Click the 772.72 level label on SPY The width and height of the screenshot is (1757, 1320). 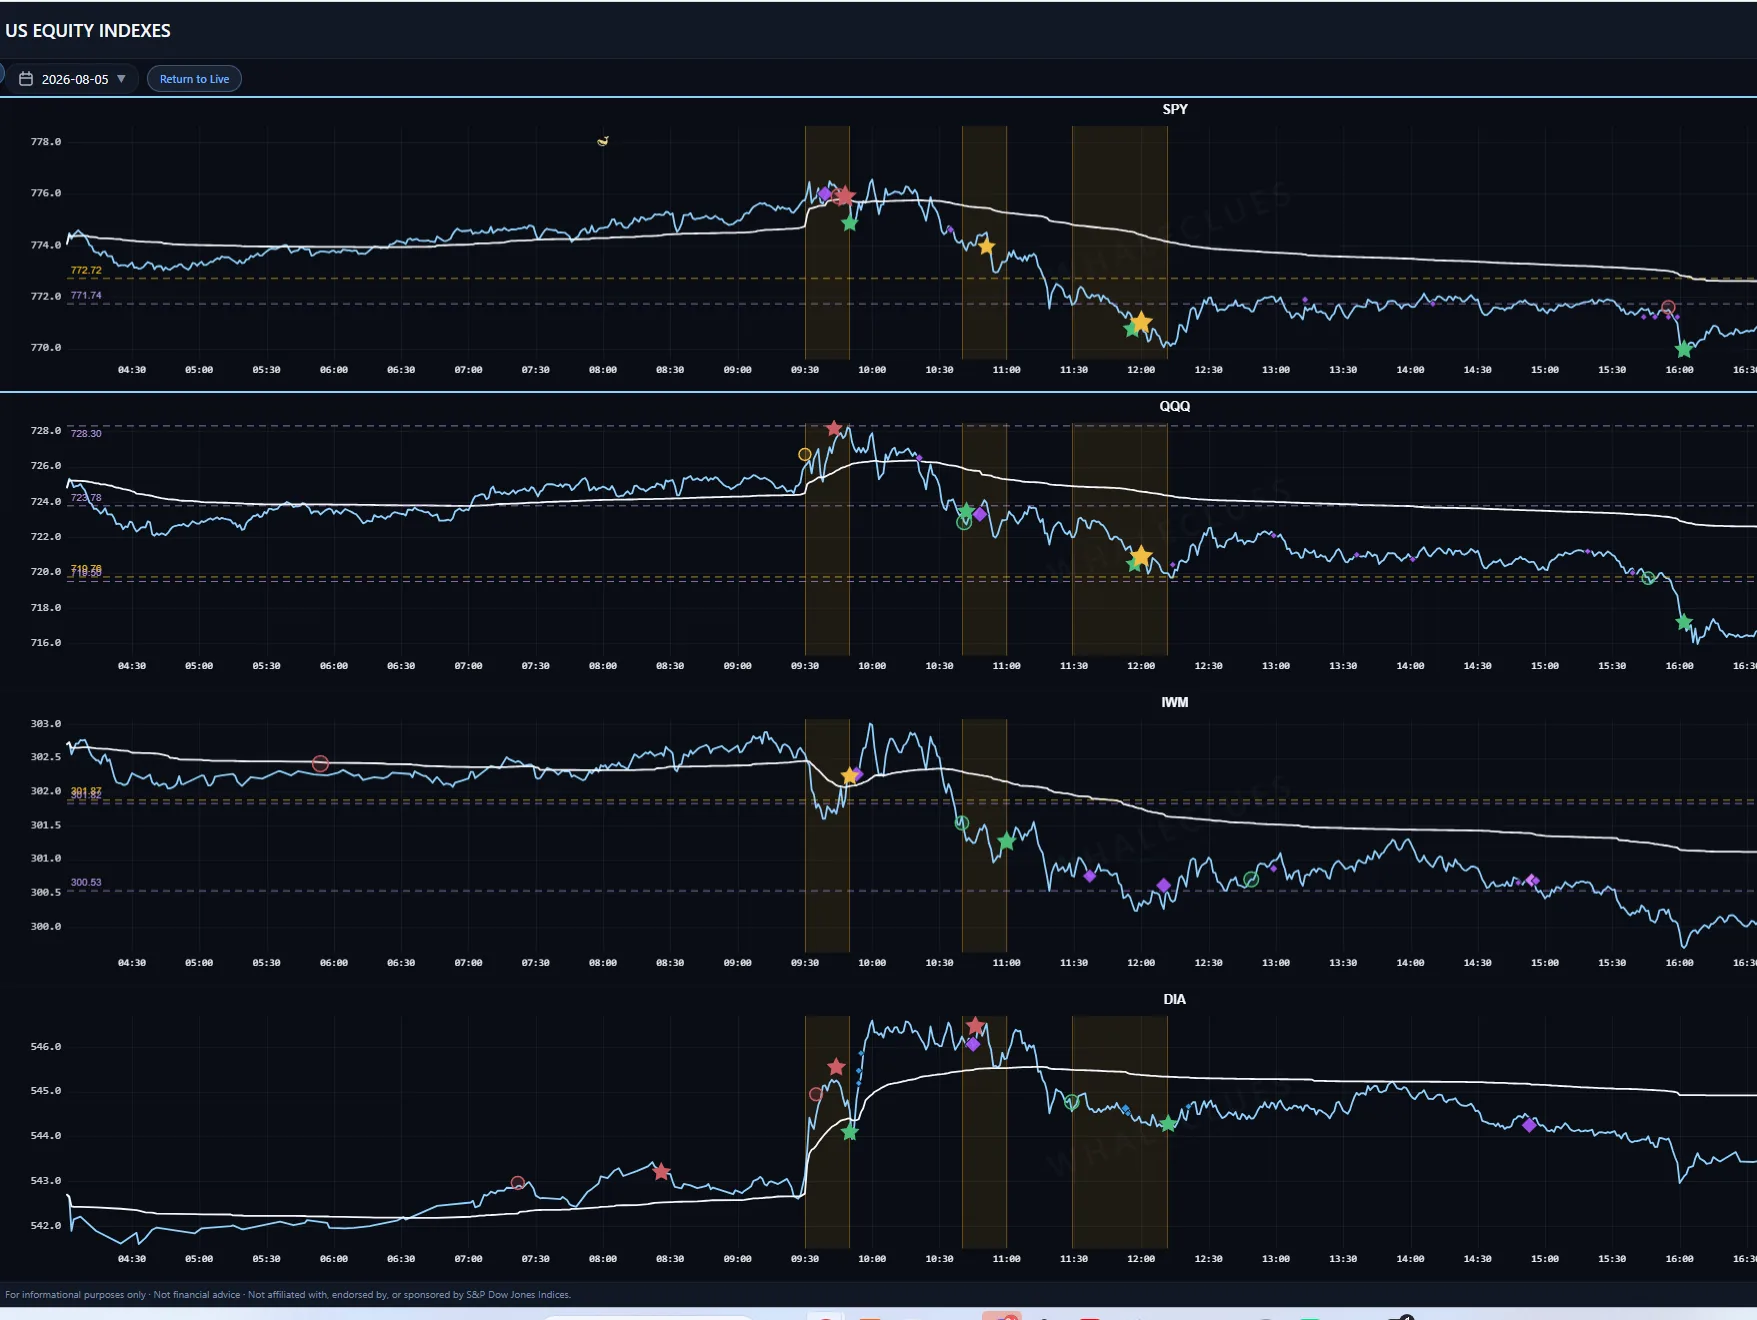86,270
